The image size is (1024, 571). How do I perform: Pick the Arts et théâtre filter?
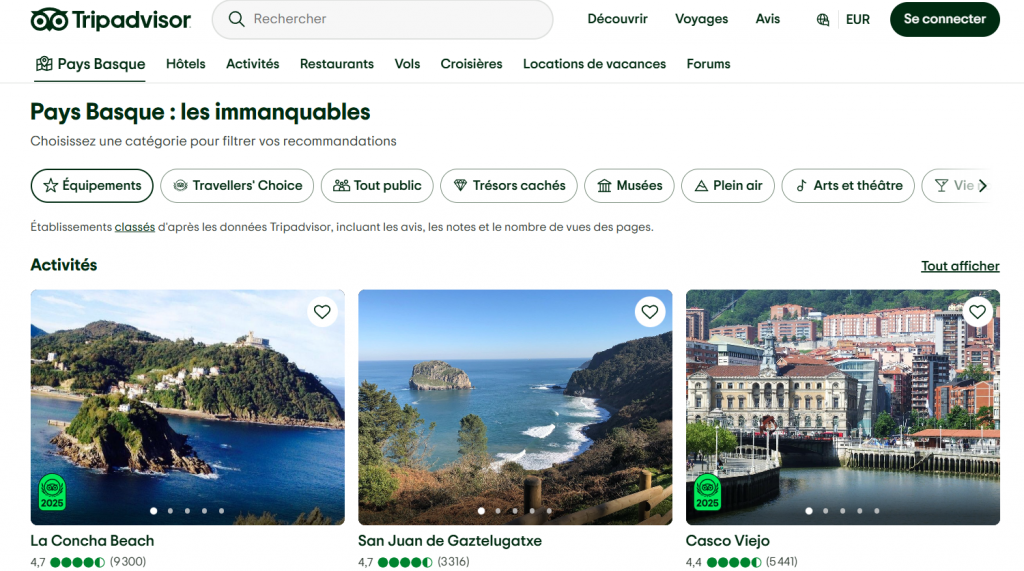point(848,185)
